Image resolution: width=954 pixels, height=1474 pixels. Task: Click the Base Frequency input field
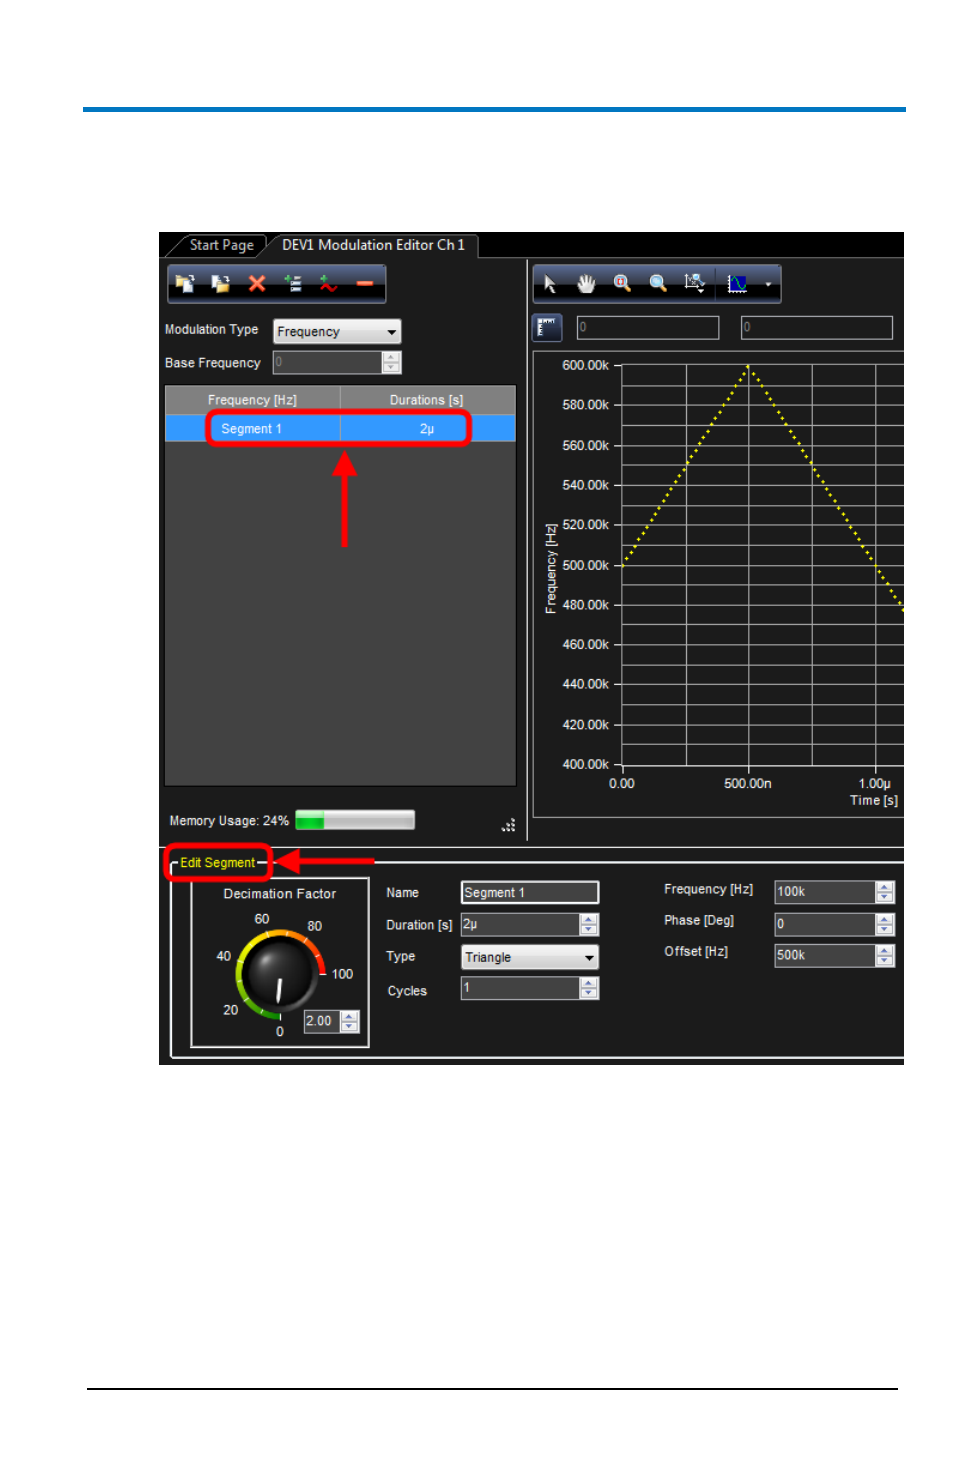[327, 362]
